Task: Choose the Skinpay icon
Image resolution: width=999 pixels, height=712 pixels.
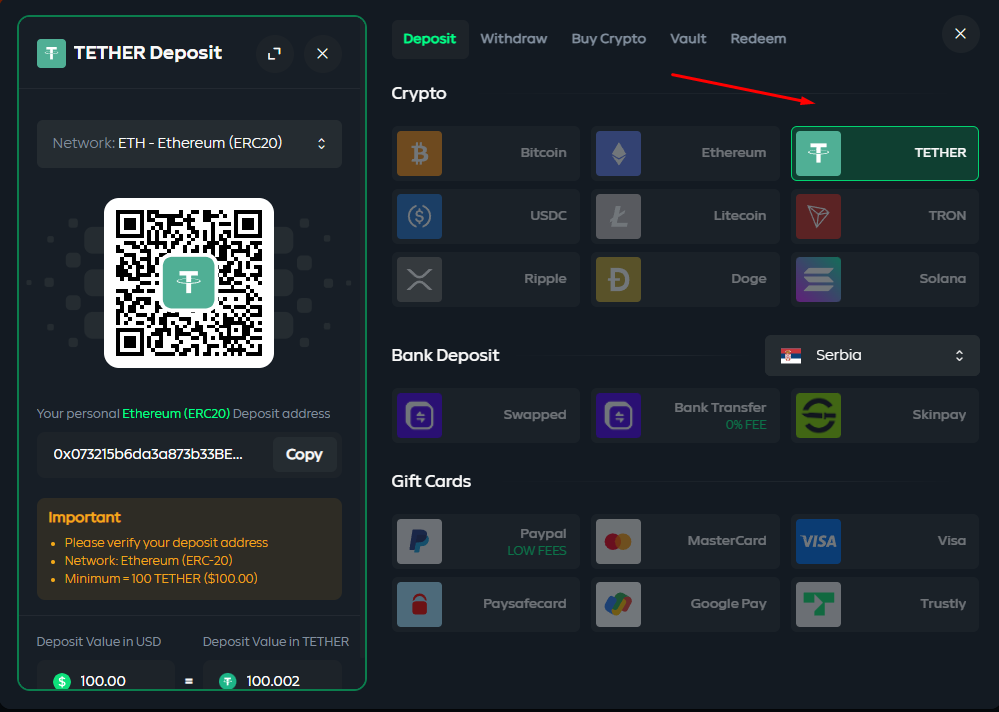Action: [818, 416]
